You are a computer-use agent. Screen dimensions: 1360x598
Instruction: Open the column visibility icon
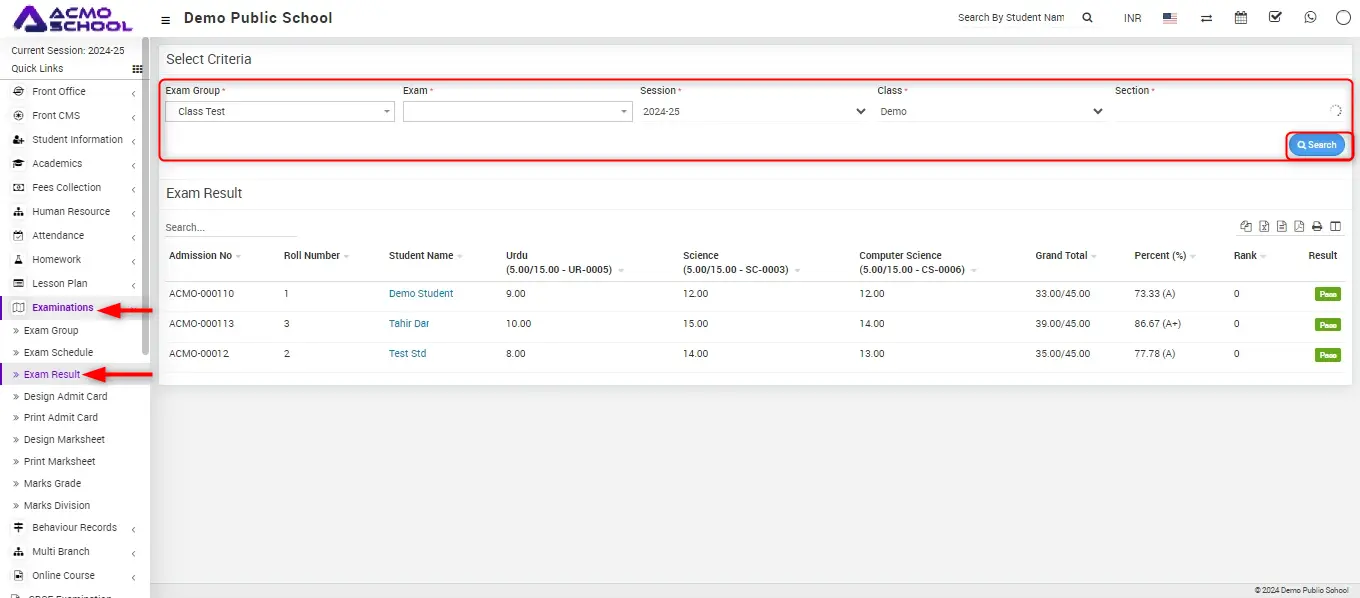[x=1335, y=226]
